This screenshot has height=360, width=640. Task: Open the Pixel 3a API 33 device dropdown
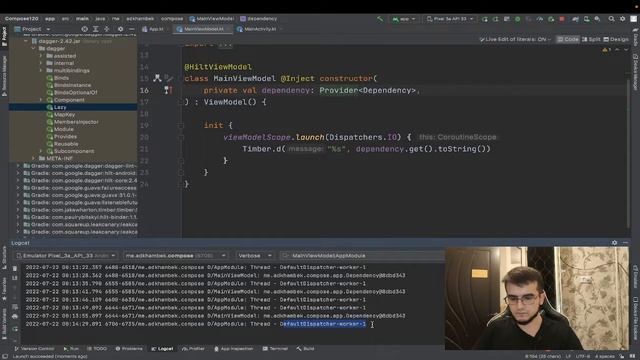(x=450, y=19)
